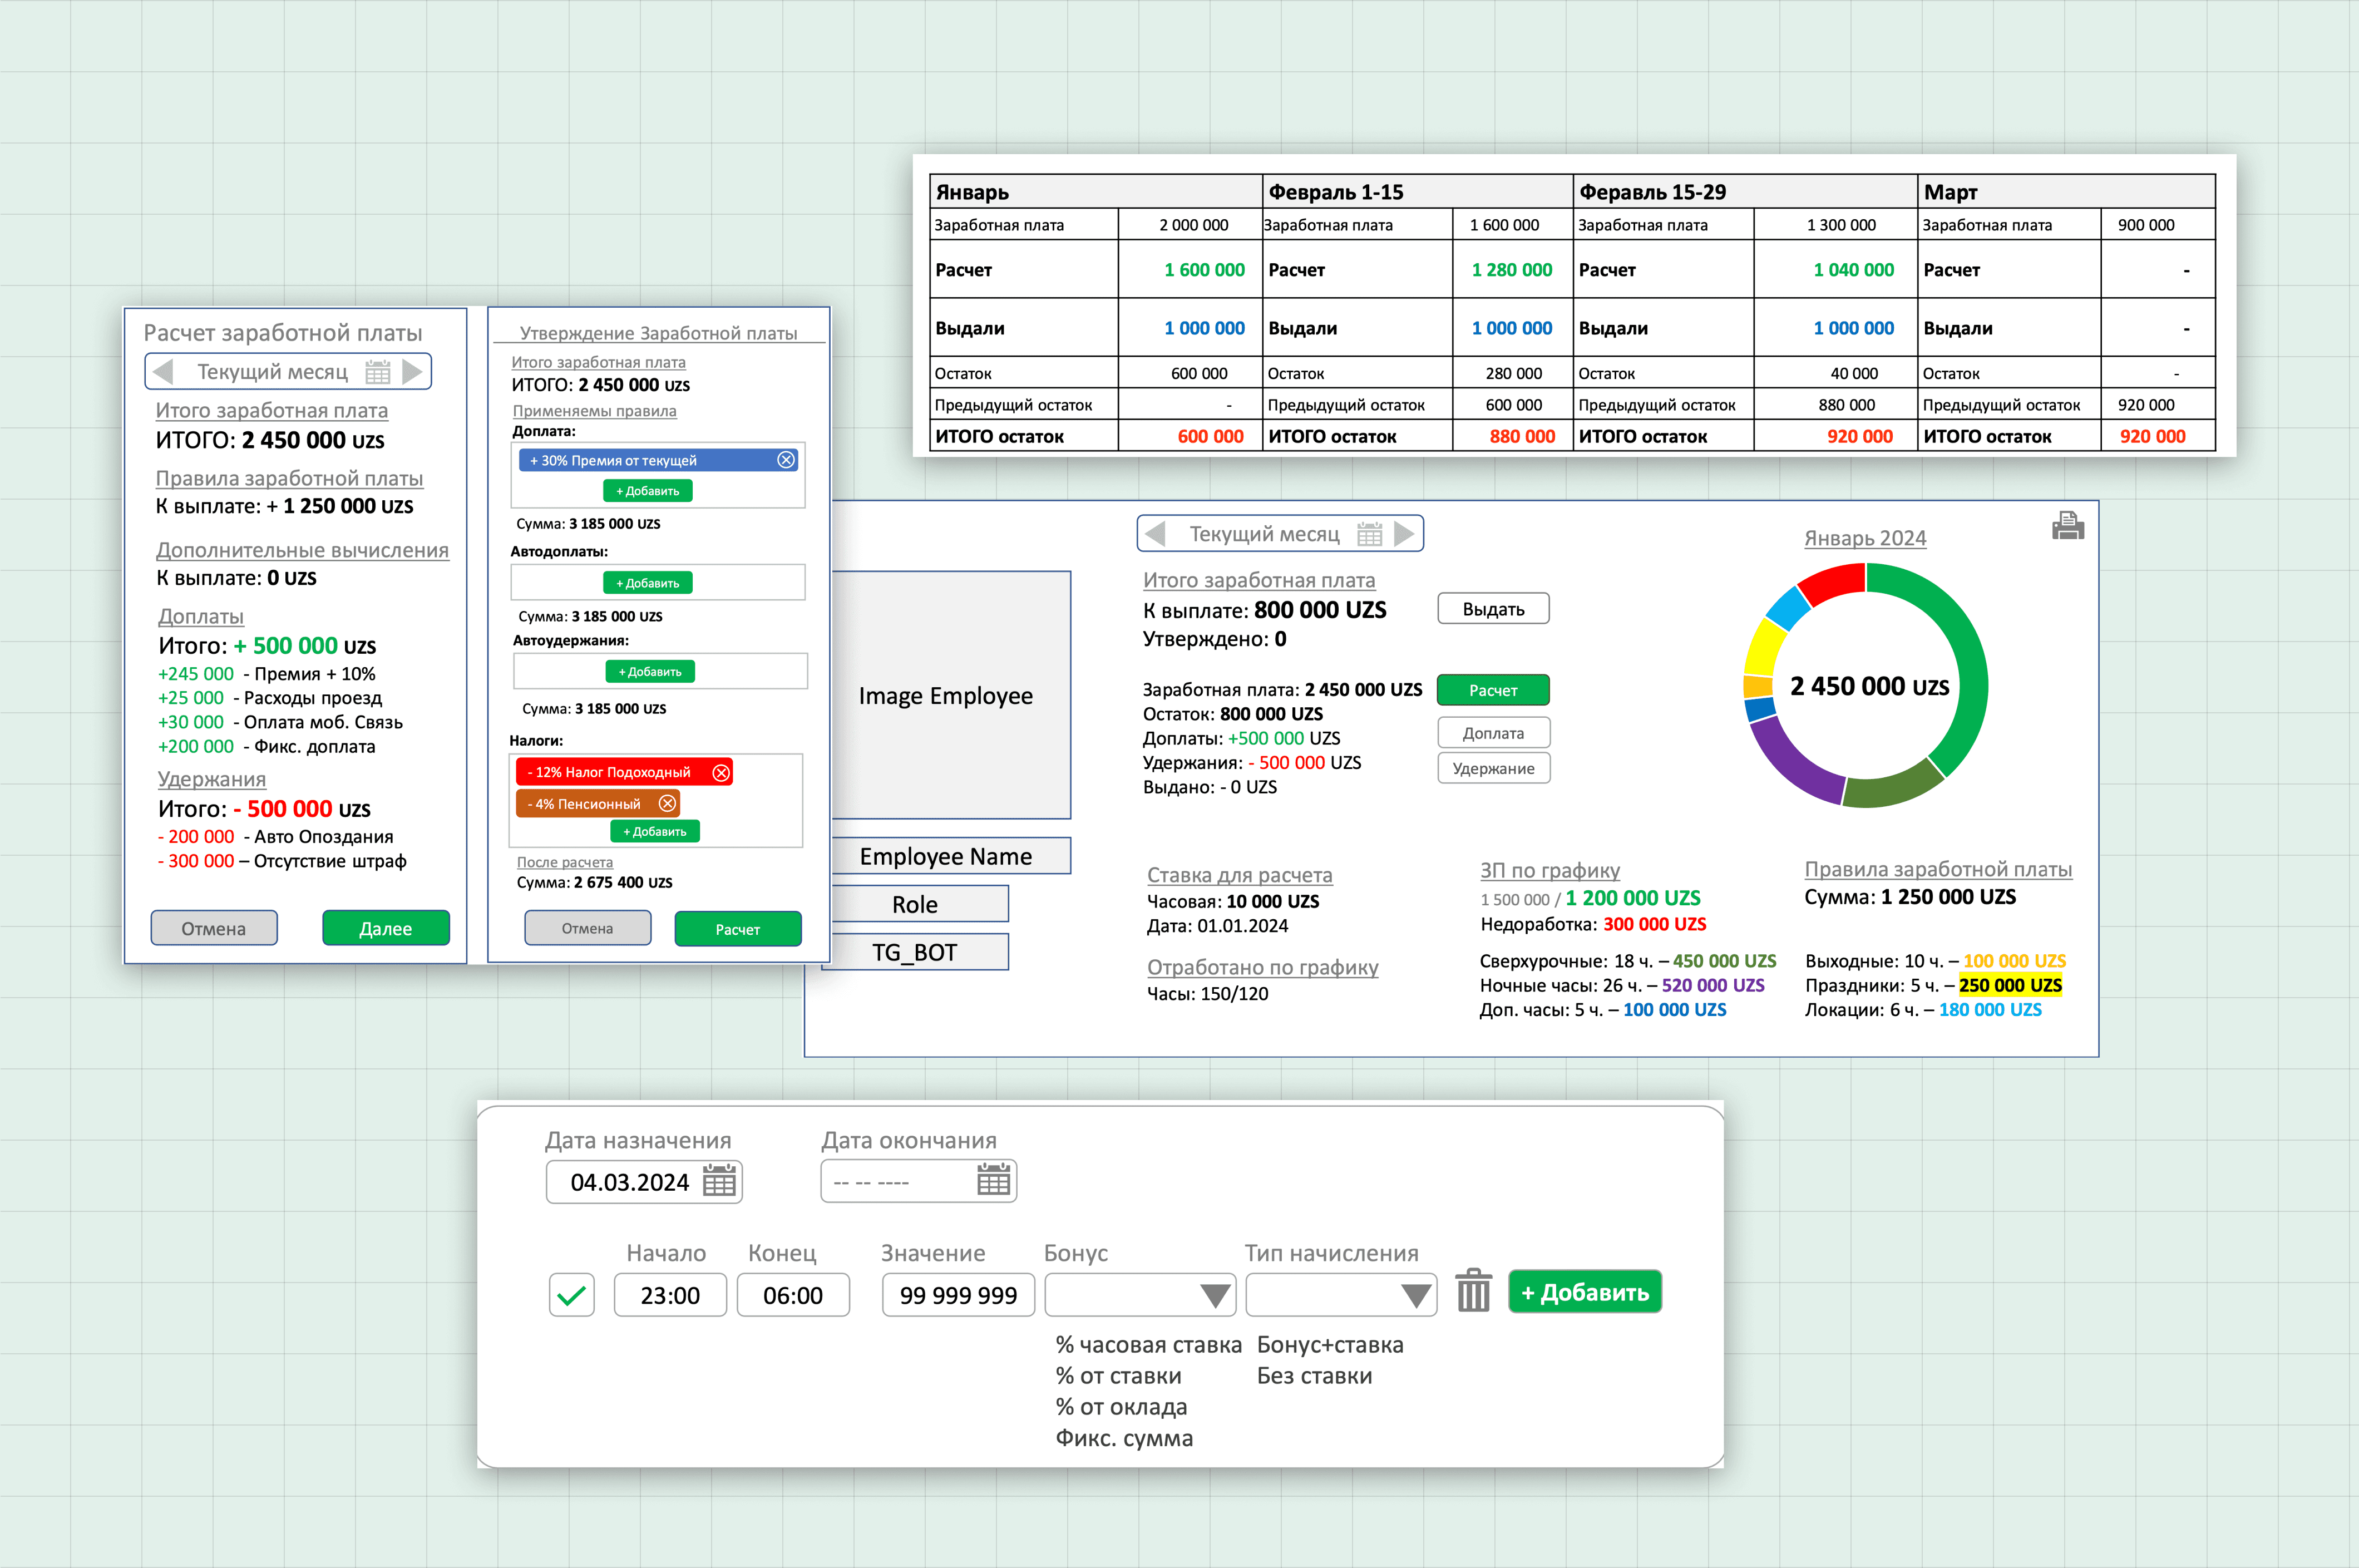This screenshot has width=2359, height=1568.
Task: Click the Начало time field 23:00
Action: click(x=670, y=1295)
